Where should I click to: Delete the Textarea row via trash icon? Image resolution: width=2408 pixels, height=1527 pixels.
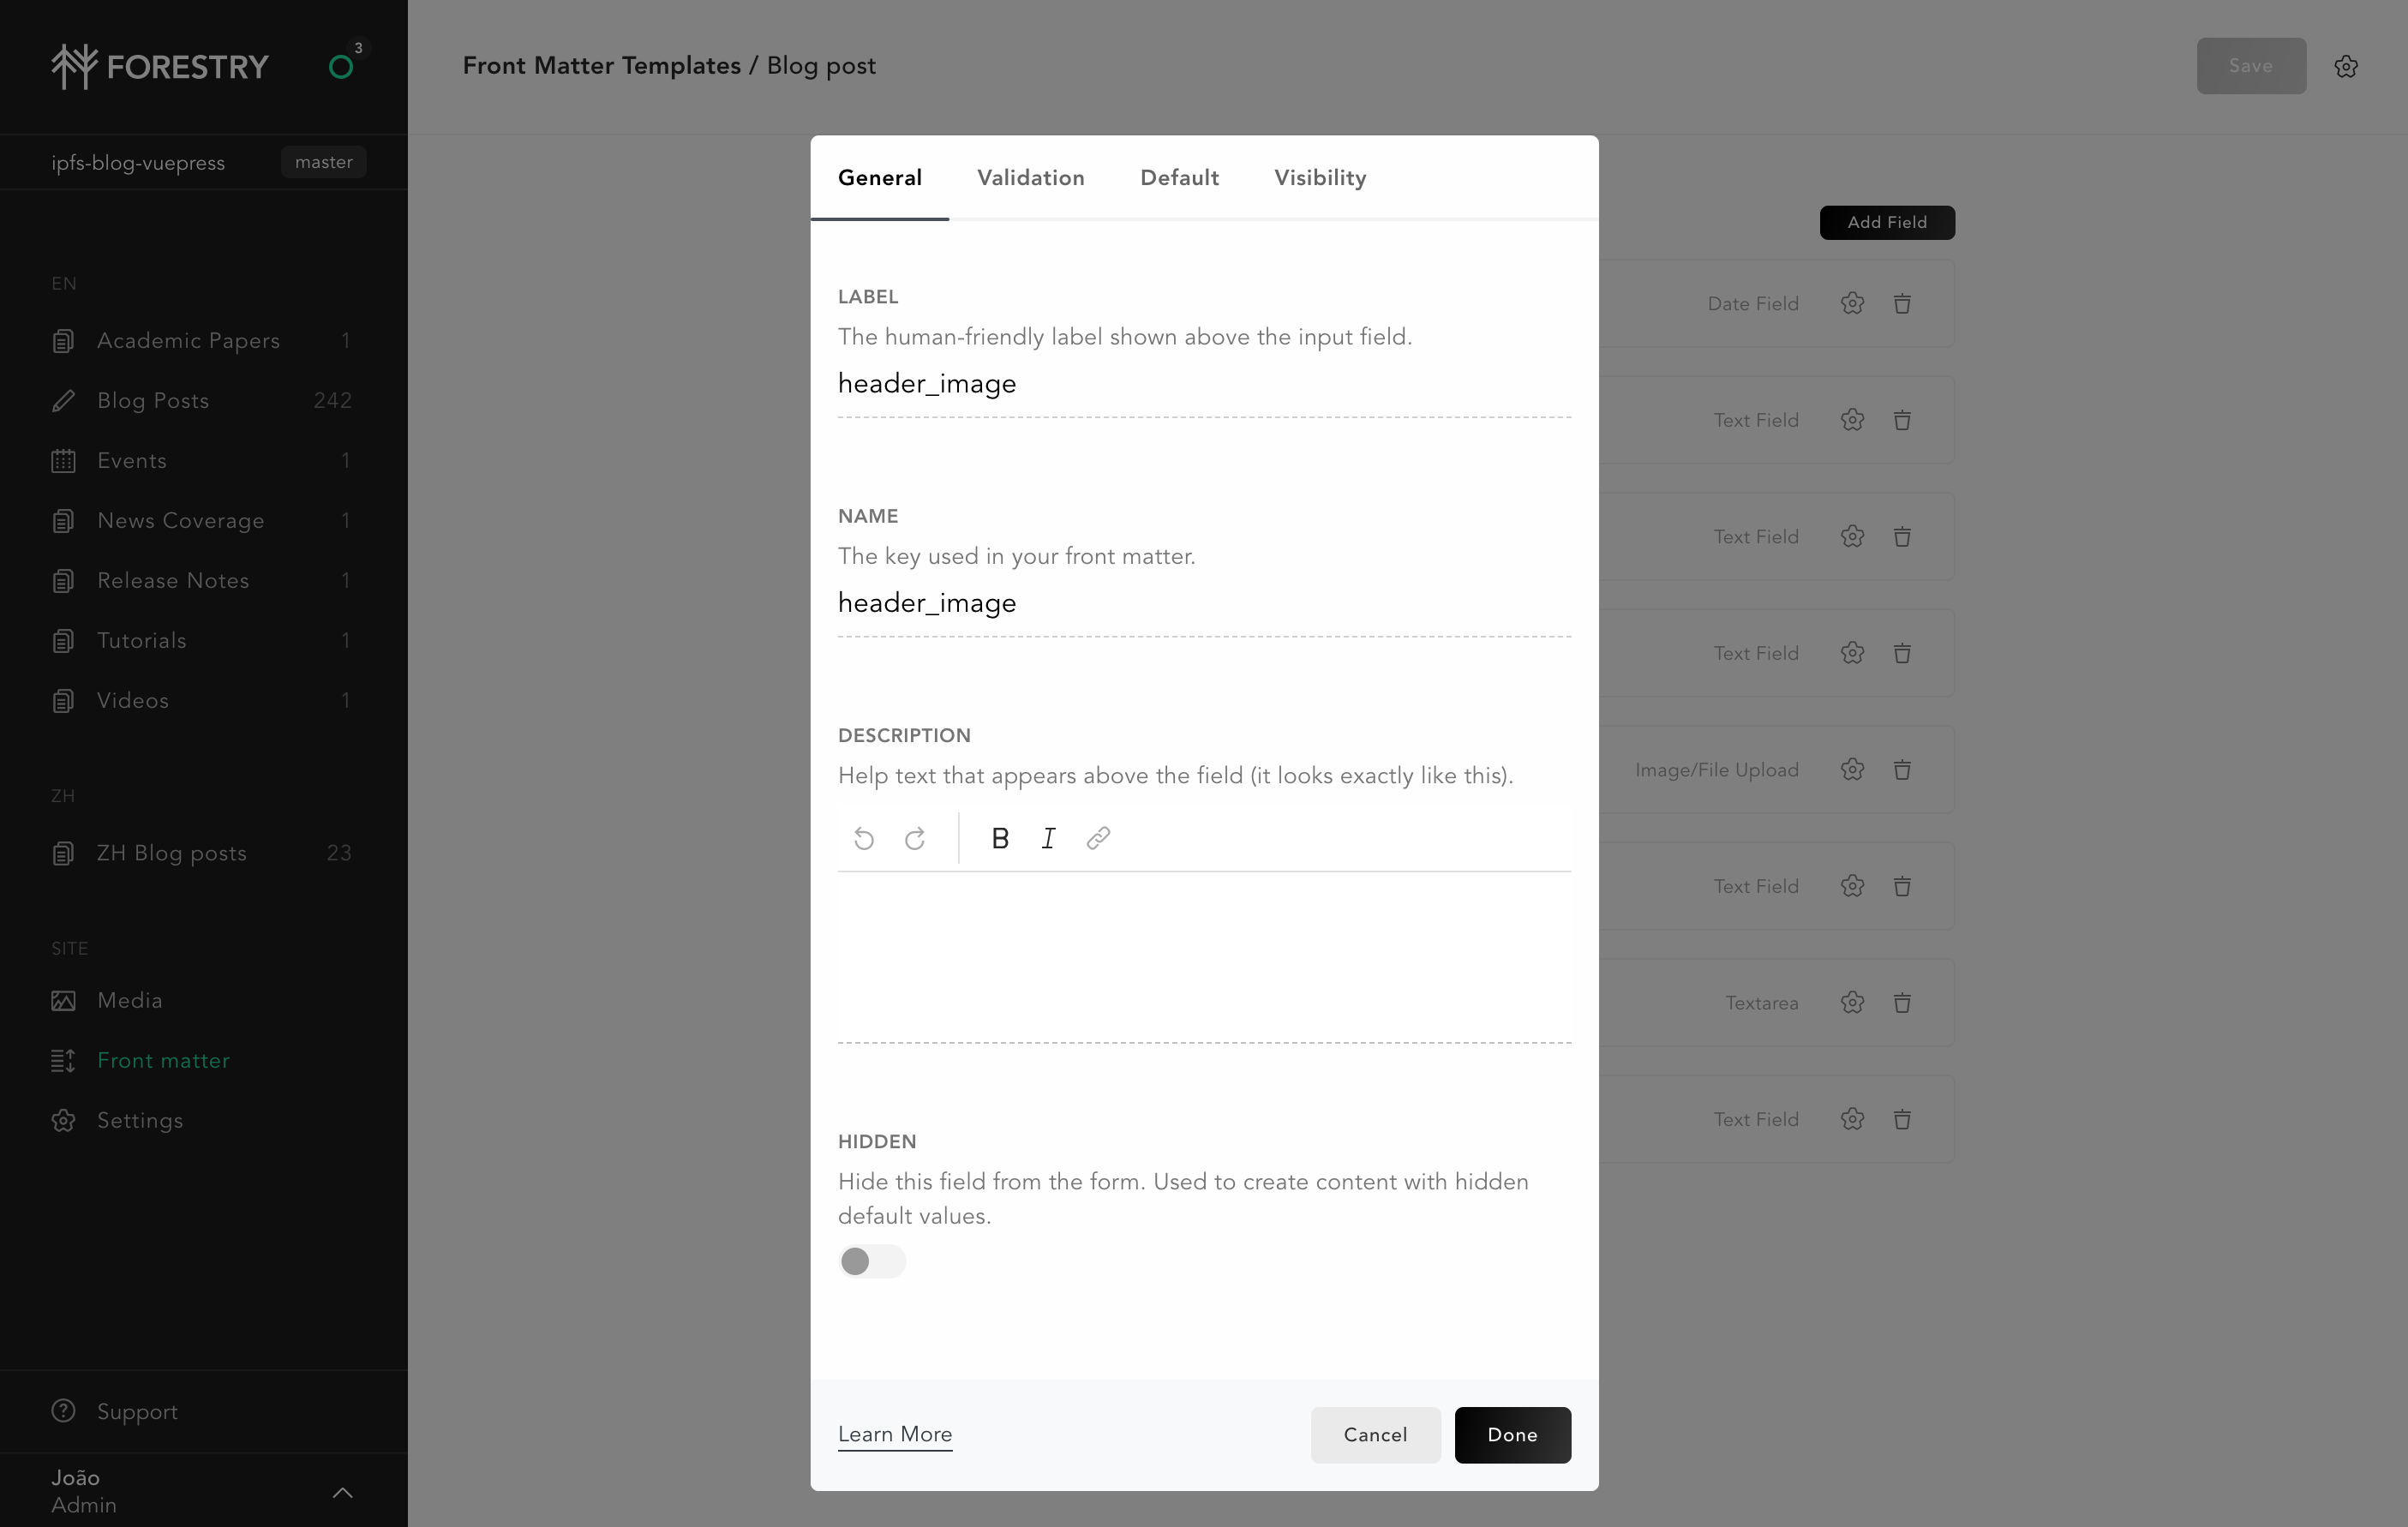(1901, 1003)
